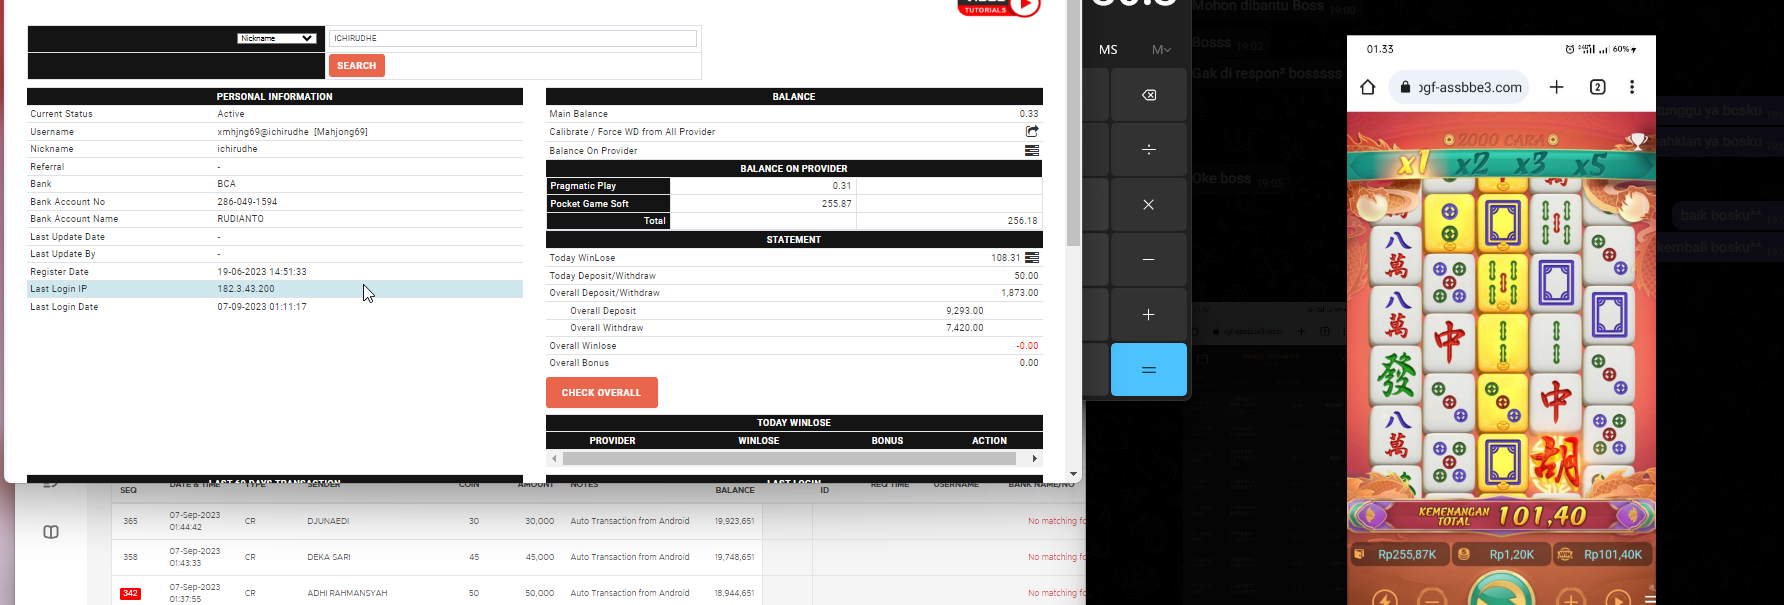The image size is (1784, 605).
Task: Click calculator equals key
Action: pos(1149,370)
